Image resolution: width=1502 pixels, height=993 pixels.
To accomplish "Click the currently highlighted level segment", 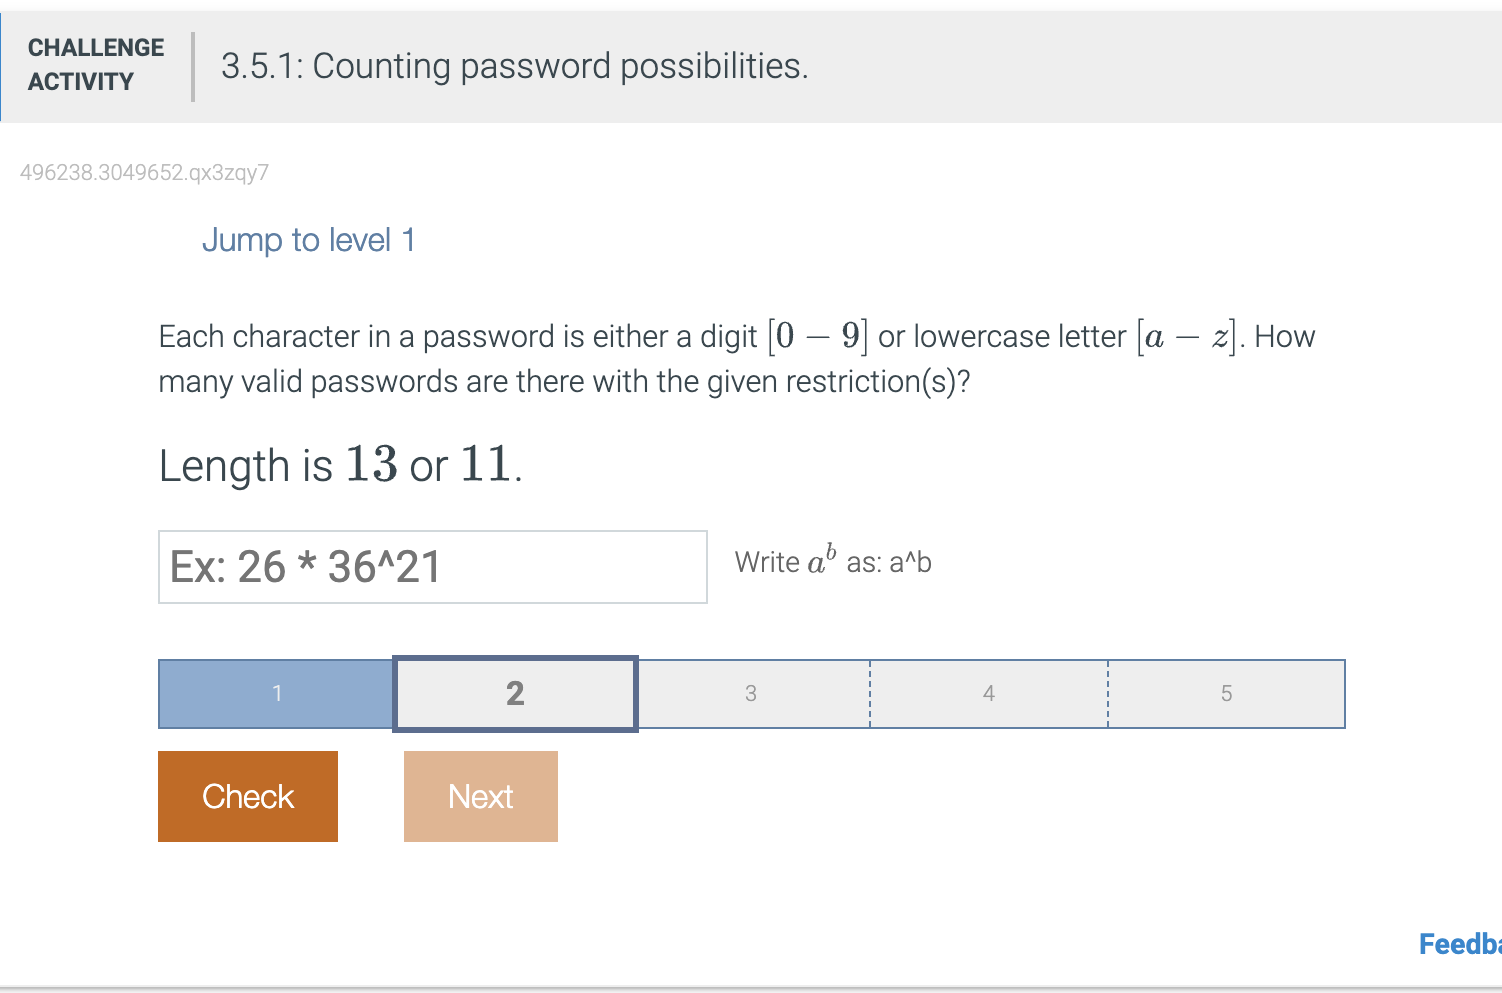I will coord(514,693).
